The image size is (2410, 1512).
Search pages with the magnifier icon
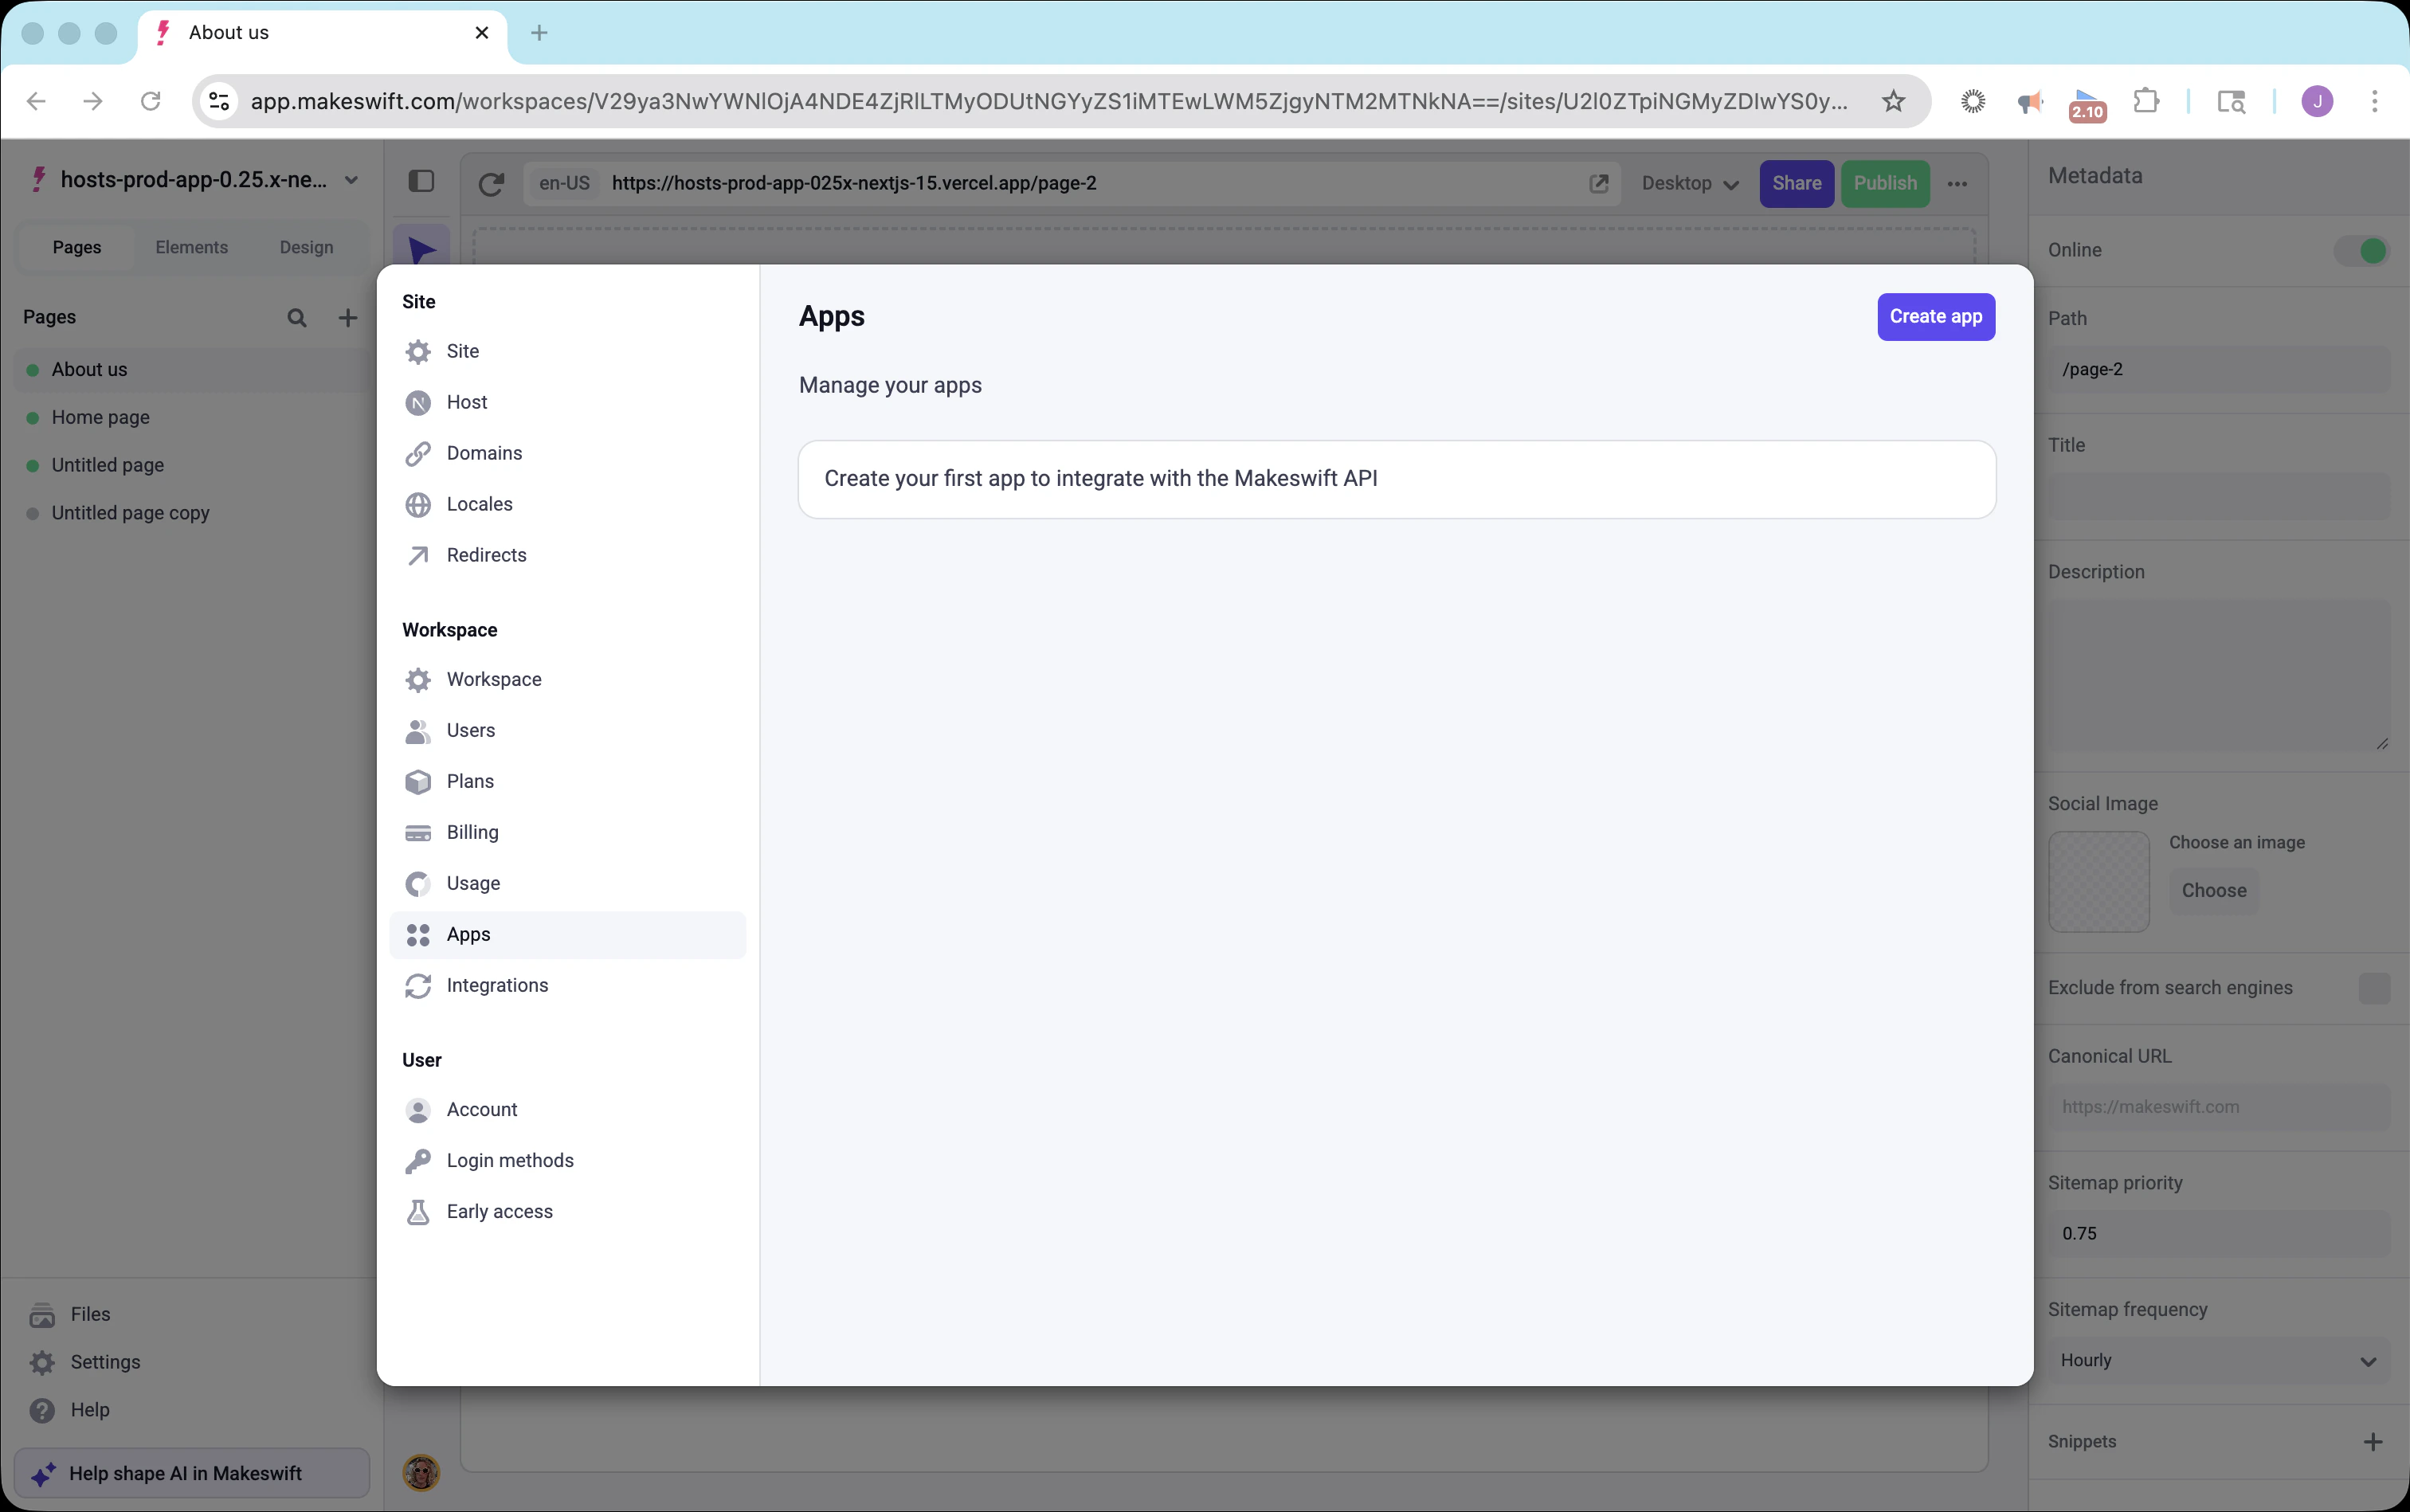pyautogui.click(x=297, y=317)
